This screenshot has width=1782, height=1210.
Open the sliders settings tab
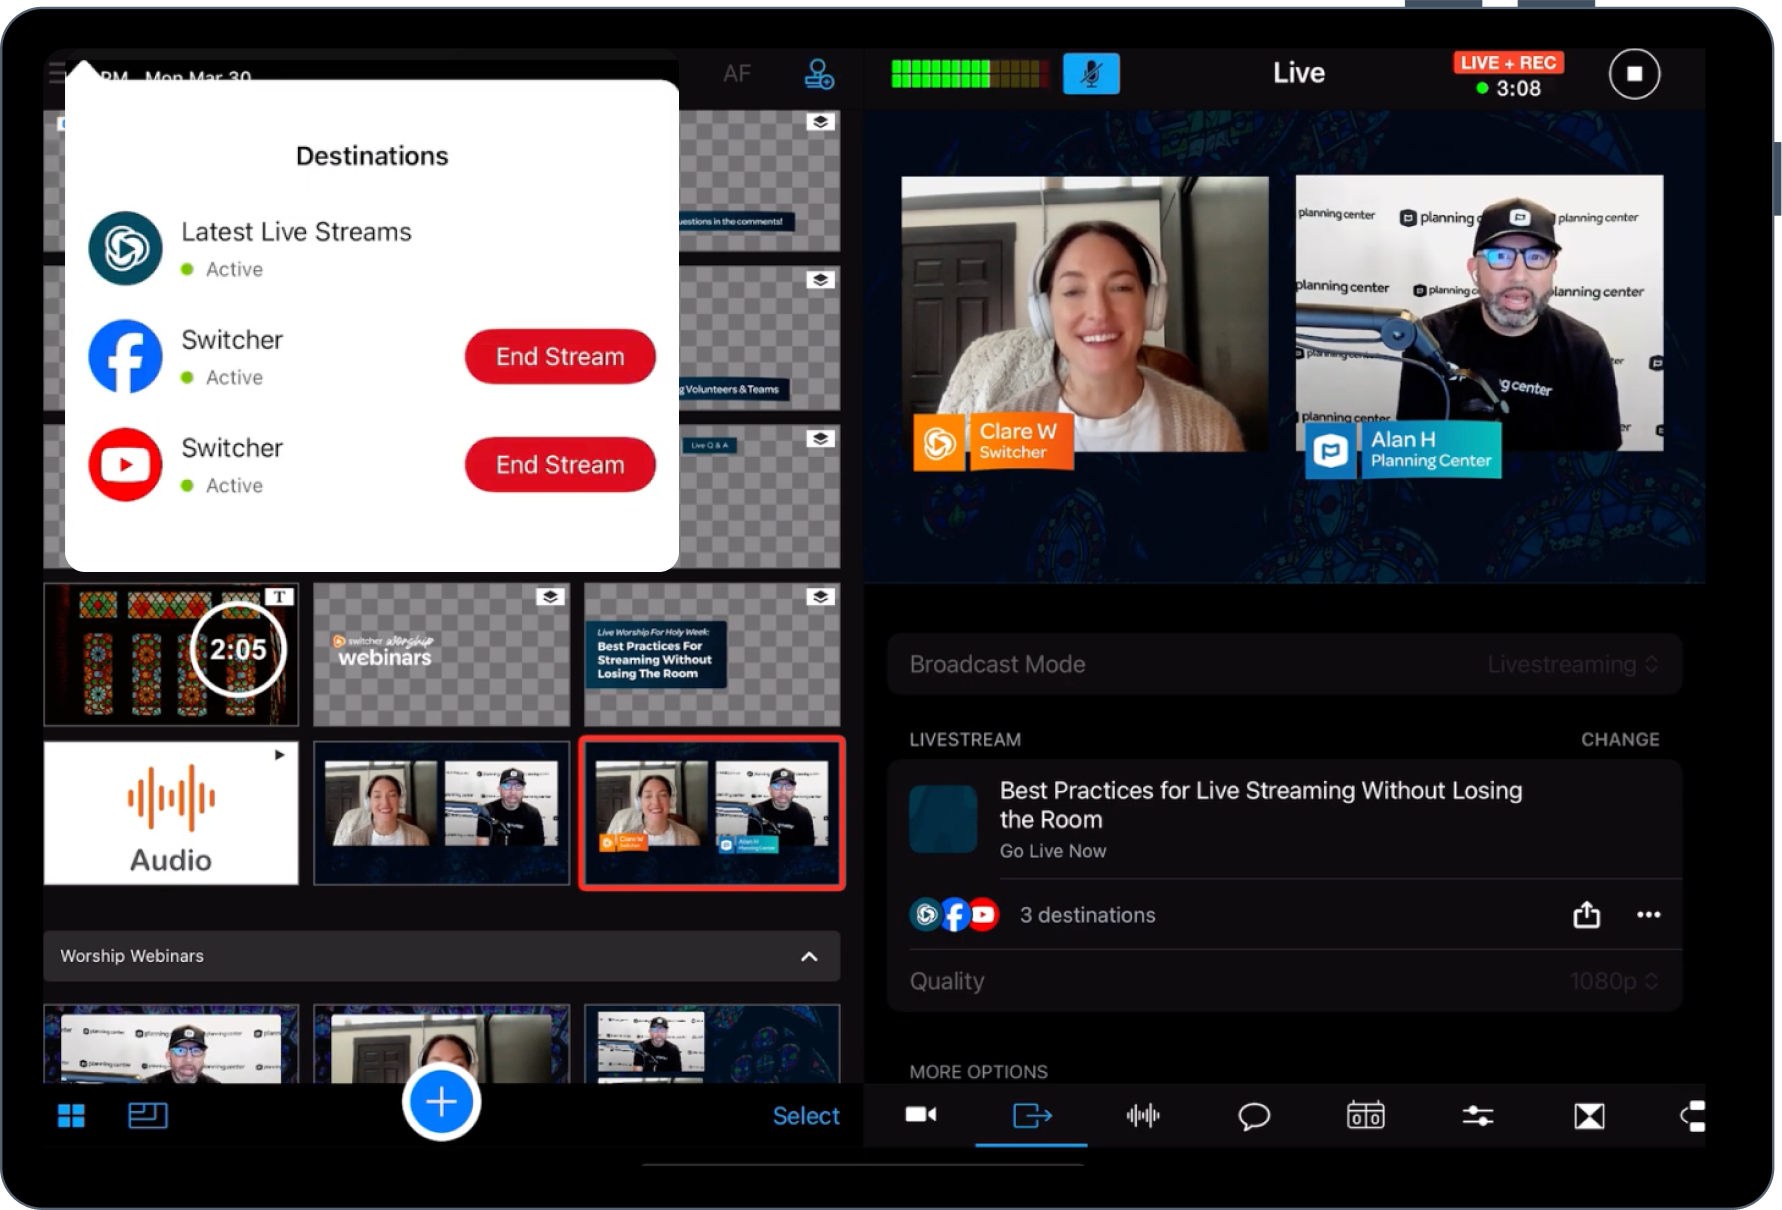pyautogui.click(x=1477, y=1115)
